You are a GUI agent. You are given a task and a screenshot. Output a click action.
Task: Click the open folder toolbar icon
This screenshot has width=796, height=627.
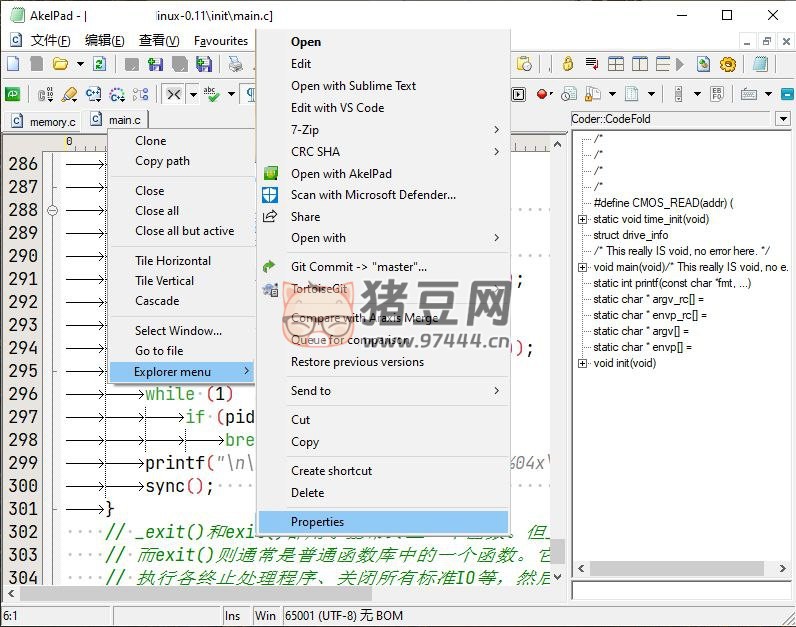61,64
